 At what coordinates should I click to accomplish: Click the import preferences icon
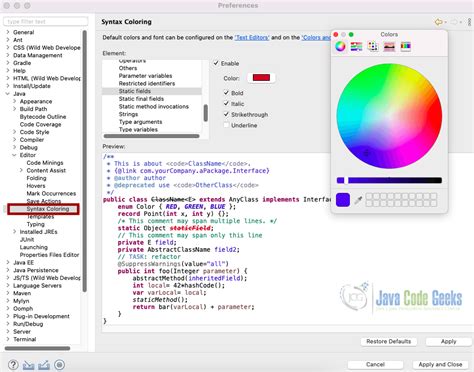pos(28,365)
